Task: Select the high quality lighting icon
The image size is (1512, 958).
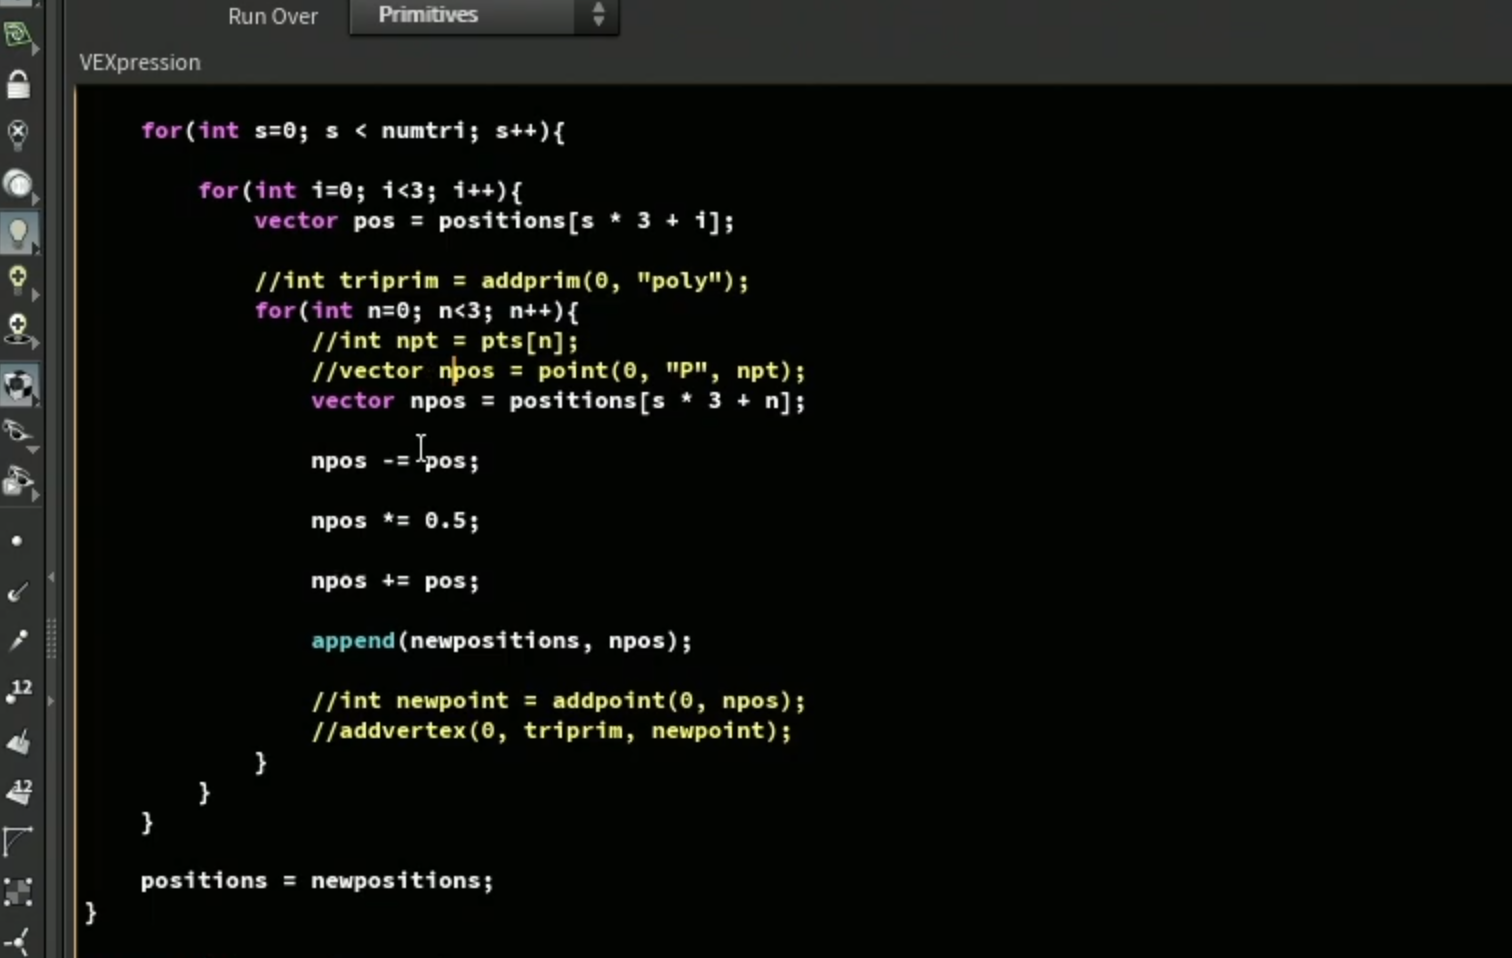Action: [x=18, y=281]
